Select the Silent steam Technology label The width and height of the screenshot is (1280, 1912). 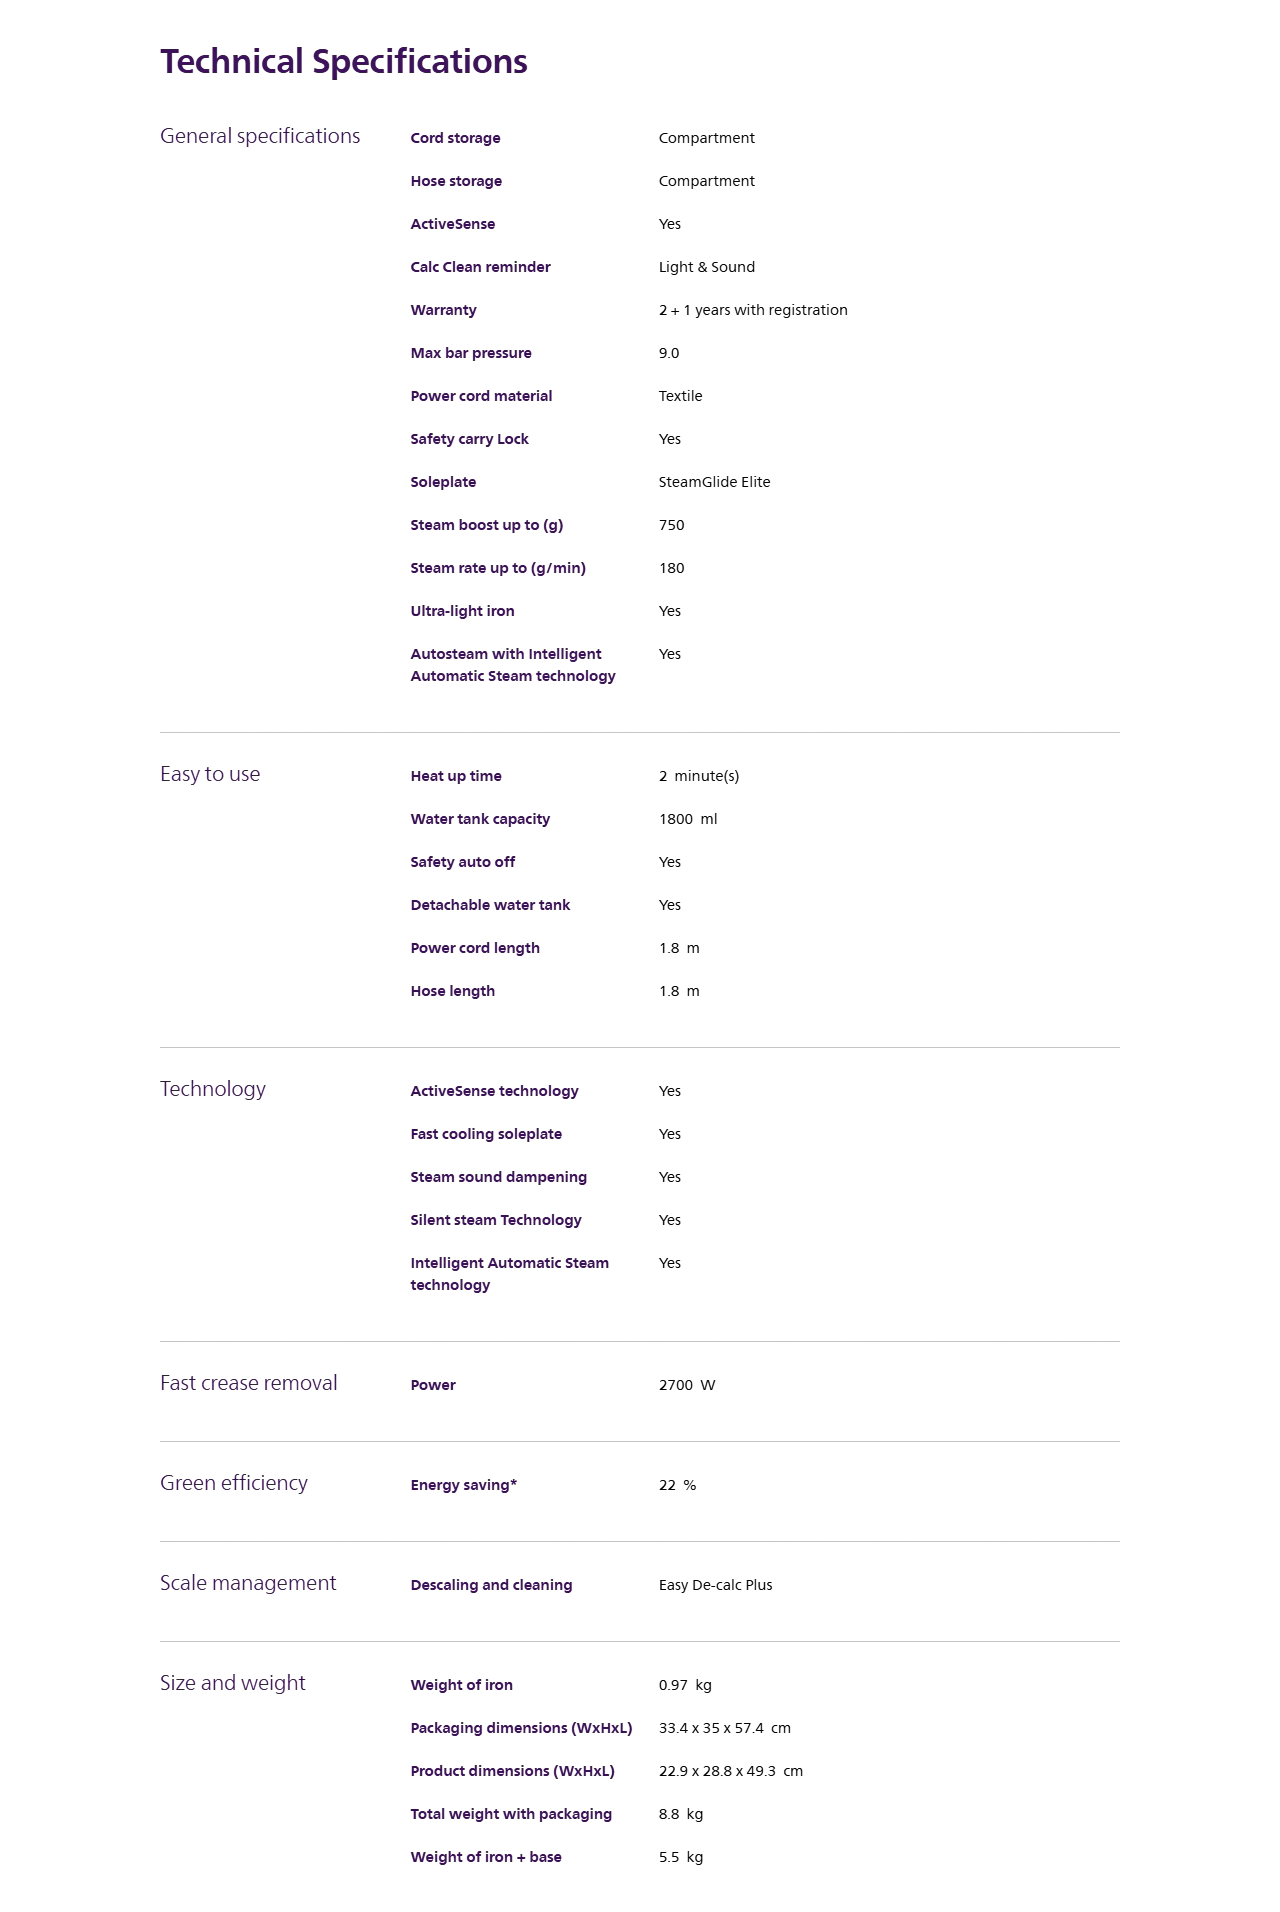[495, 1220]
